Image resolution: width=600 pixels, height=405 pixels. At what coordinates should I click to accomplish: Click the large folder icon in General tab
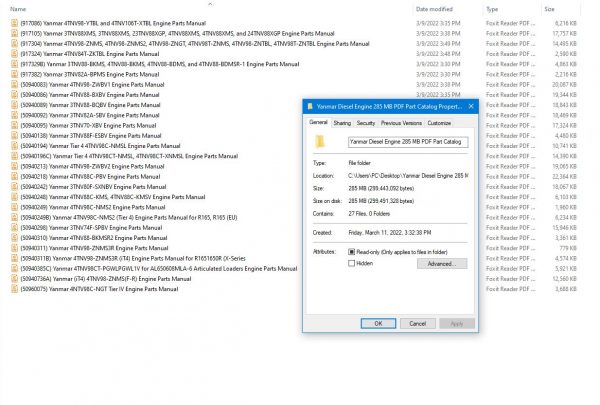tap(320, 141)
